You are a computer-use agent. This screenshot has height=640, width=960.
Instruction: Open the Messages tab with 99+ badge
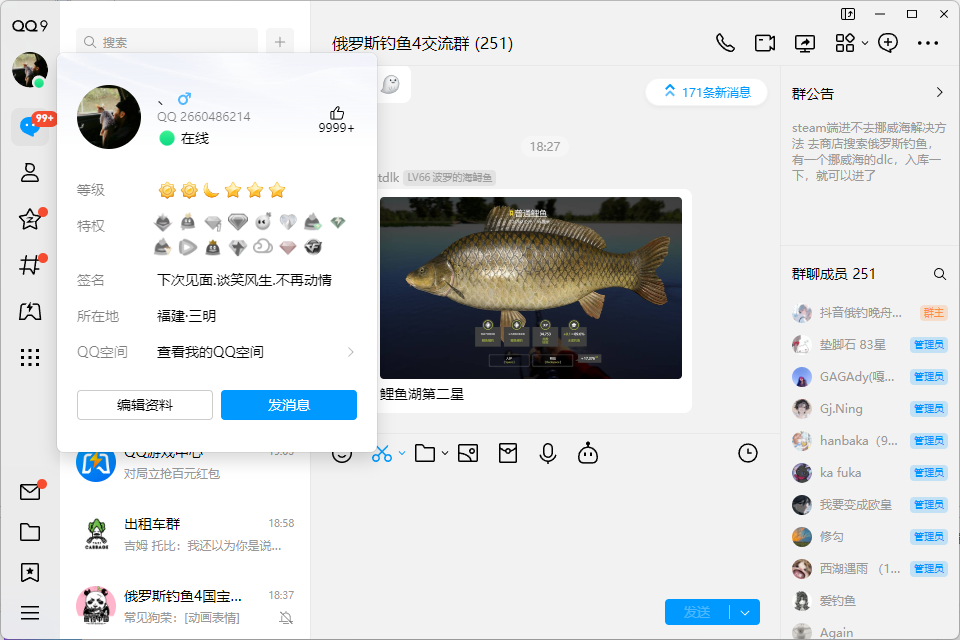pyautogui.click(x=30, y=127)
